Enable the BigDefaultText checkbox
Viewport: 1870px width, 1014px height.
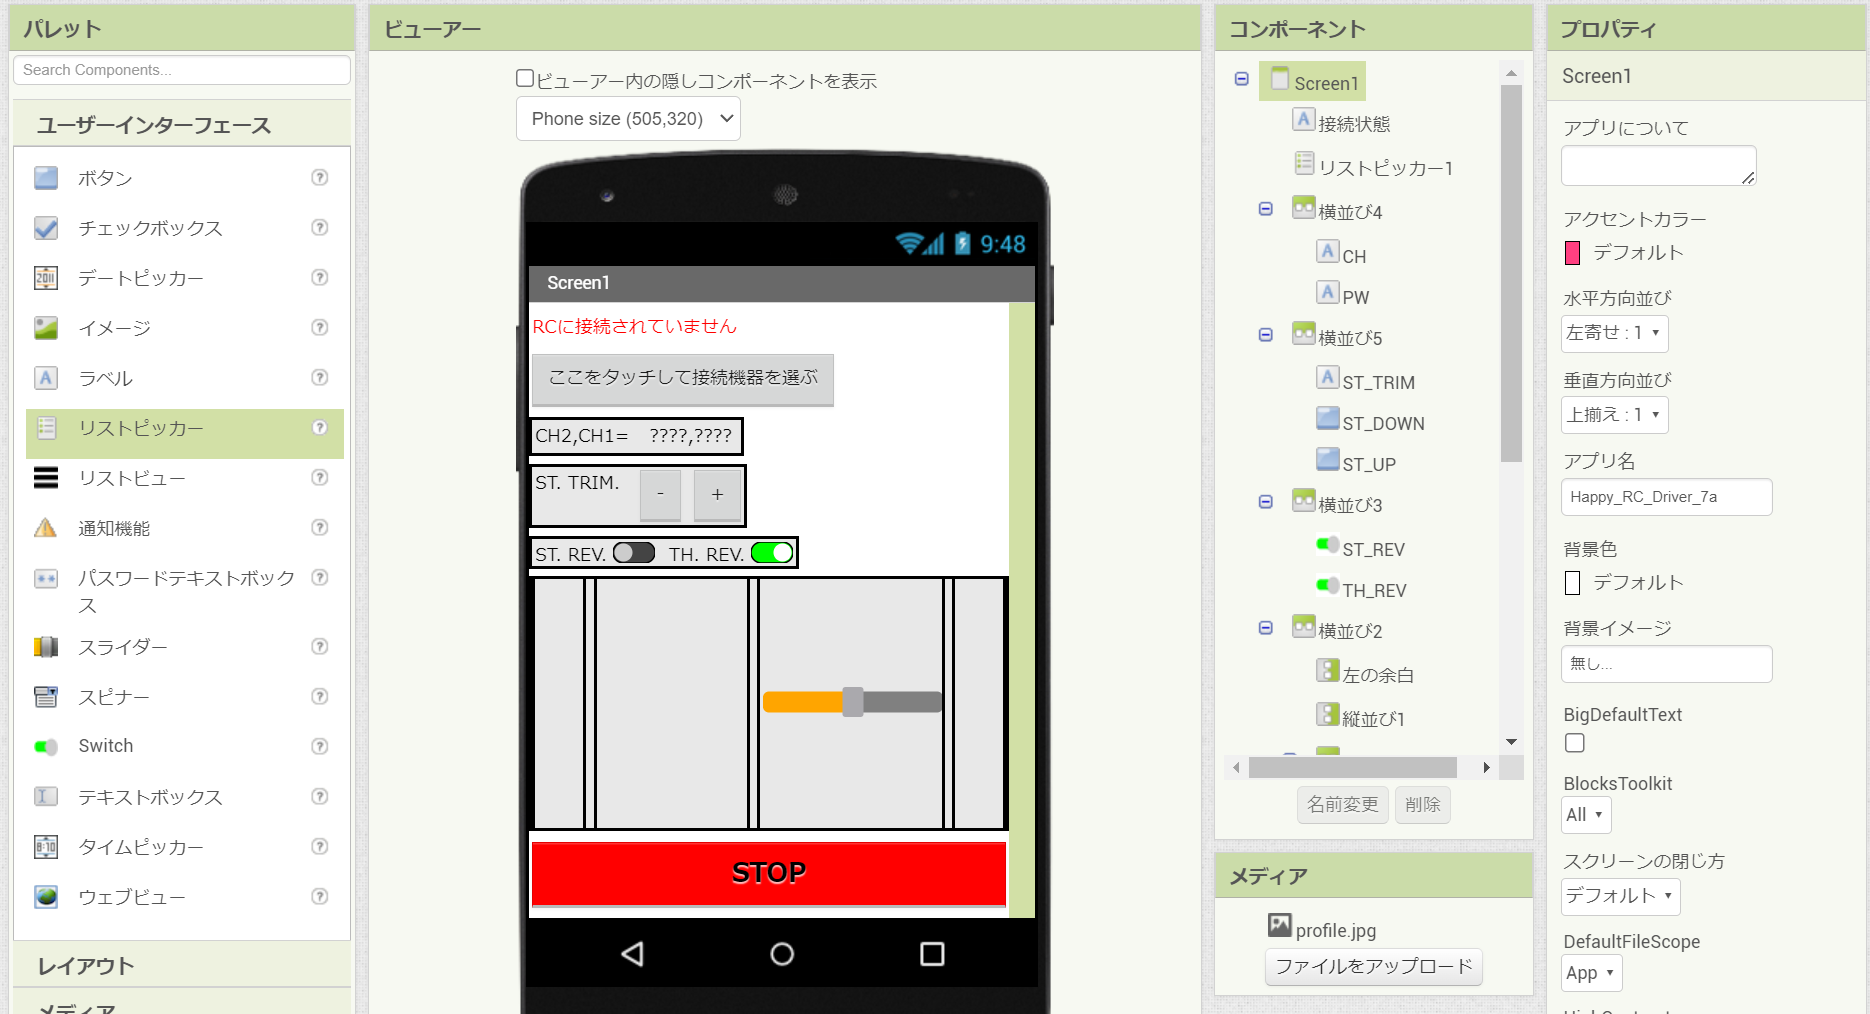coord(1575,742)
